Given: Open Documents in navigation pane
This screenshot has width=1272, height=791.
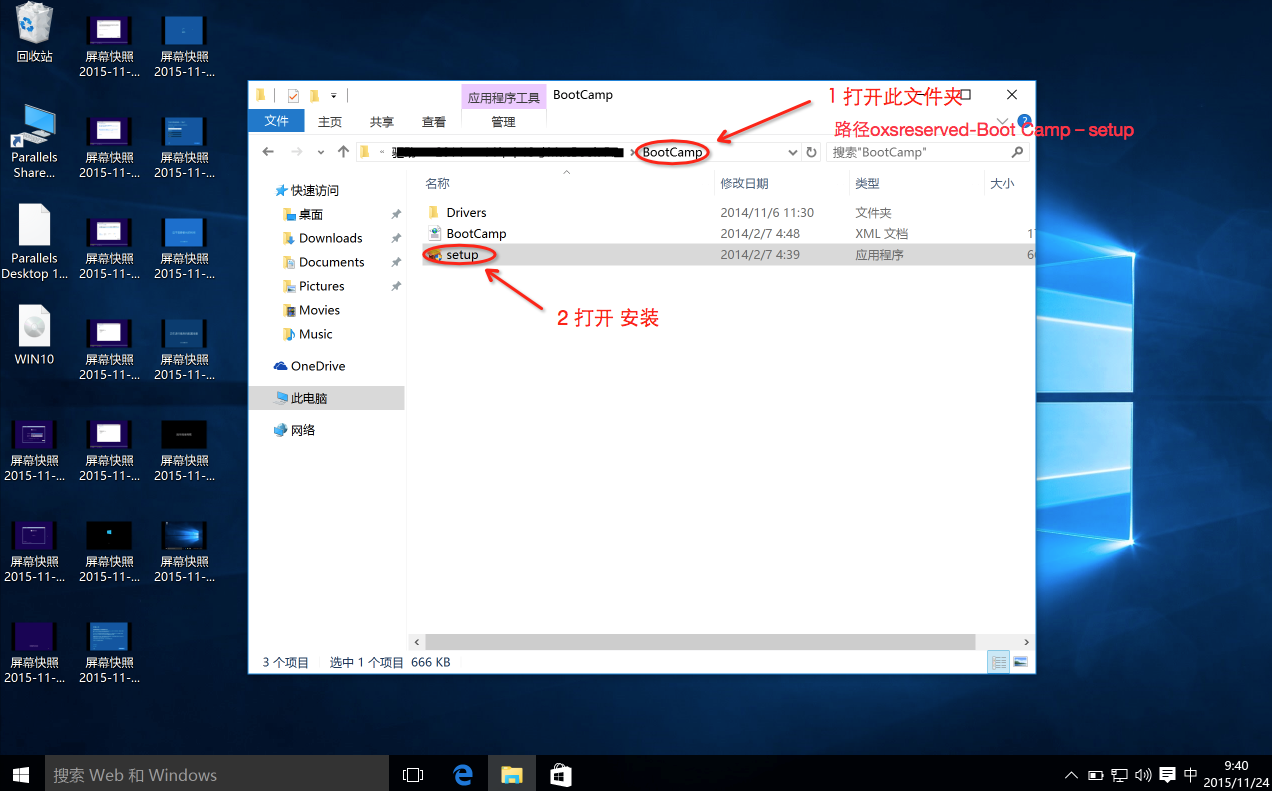Looking at the screenshot, I should click(x=331, y=262).
